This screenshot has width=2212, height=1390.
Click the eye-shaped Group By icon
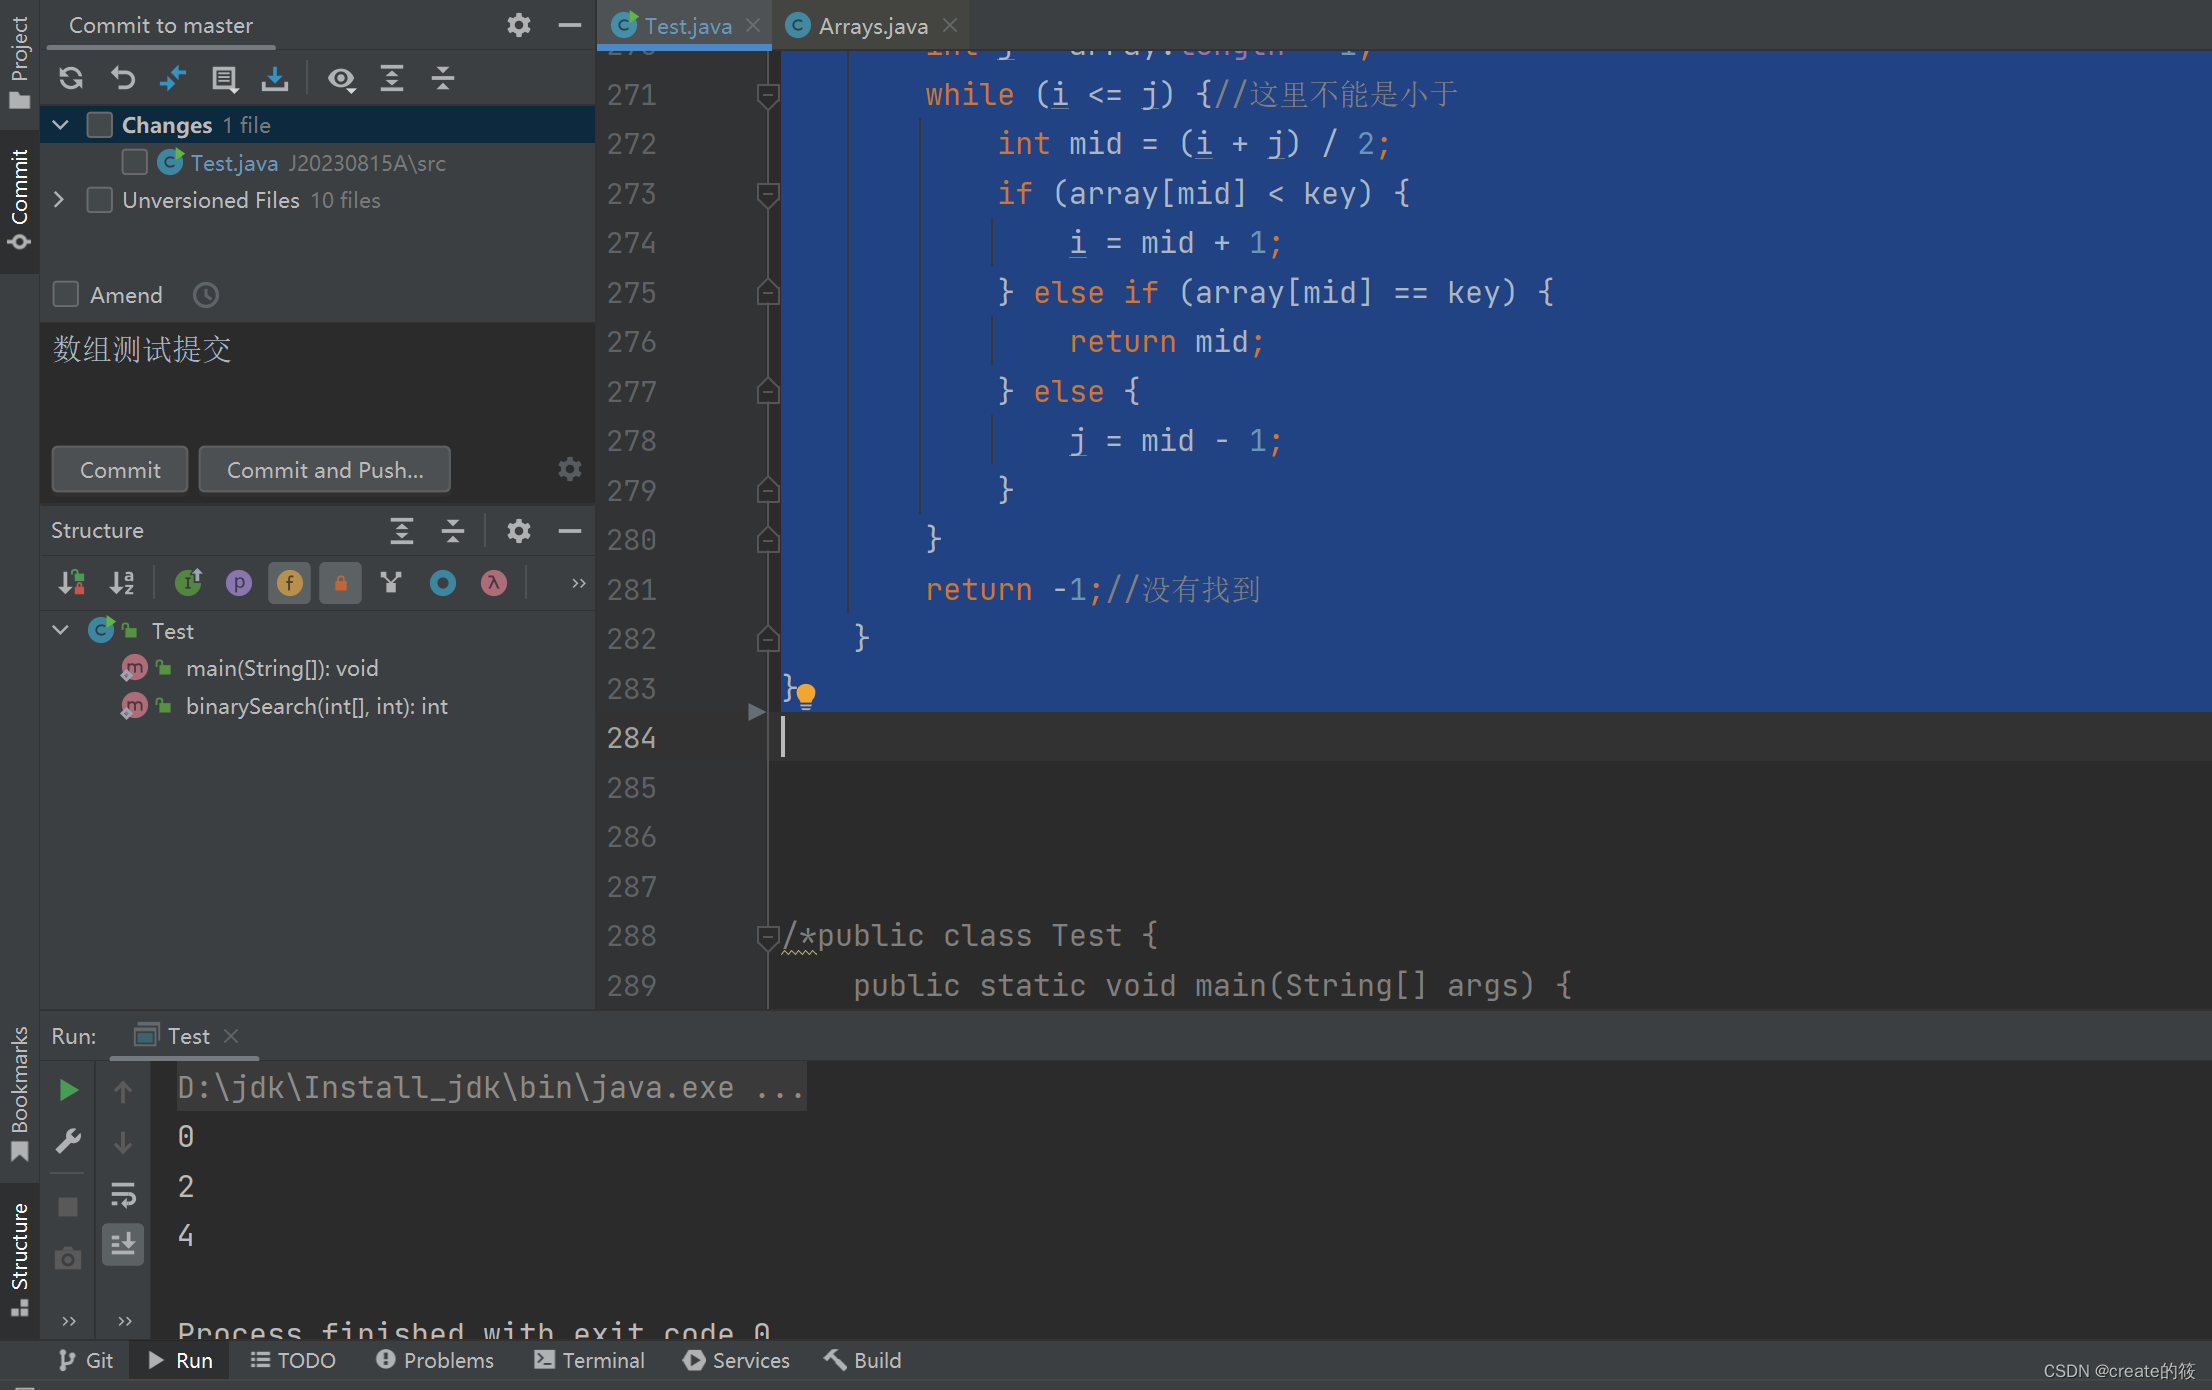pos(341,78)
